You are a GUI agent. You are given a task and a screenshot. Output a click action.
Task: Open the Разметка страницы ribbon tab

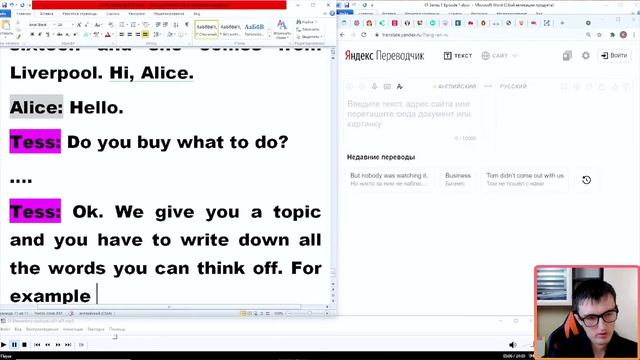pyautogui.click(x=79, y=13)
